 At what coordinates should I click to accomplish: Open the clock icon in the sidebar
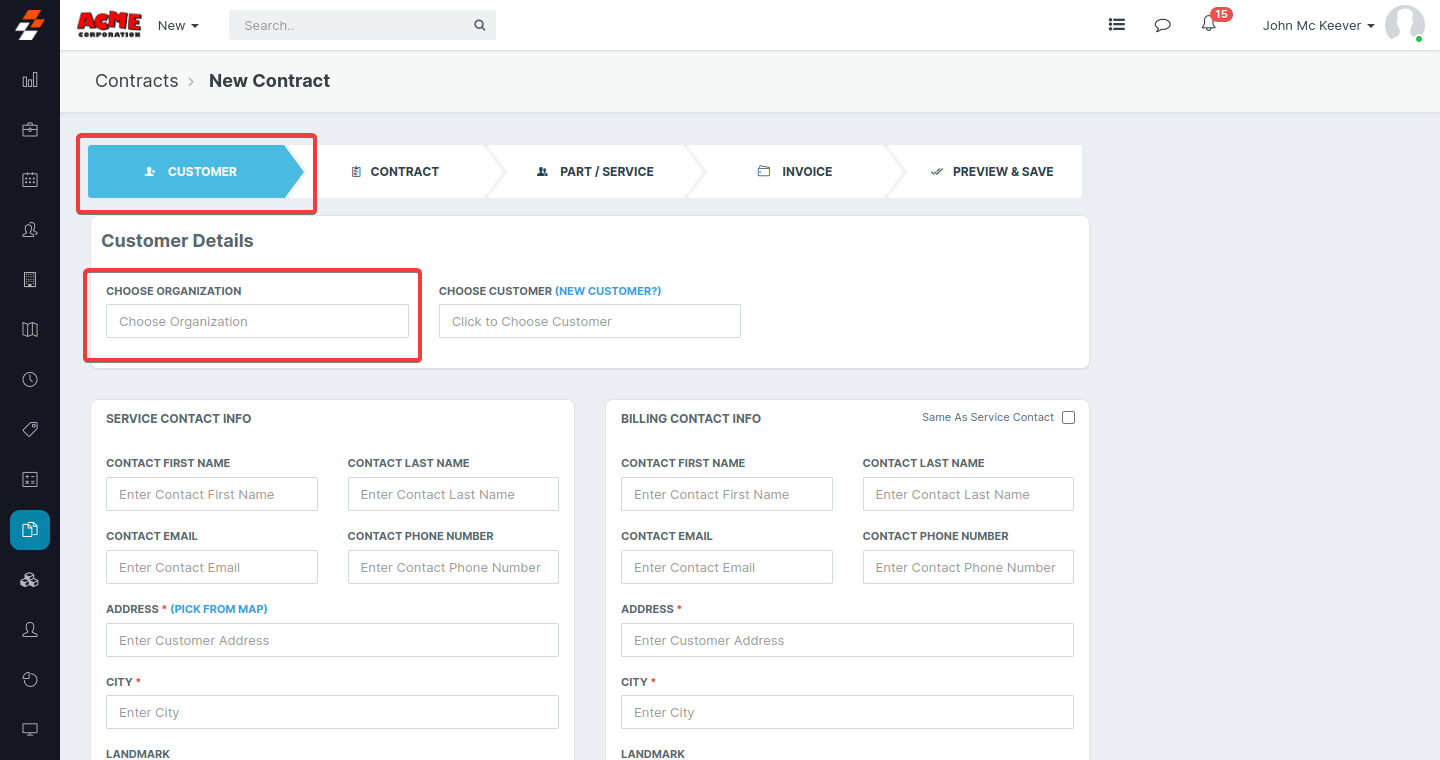tap(30, 380)
